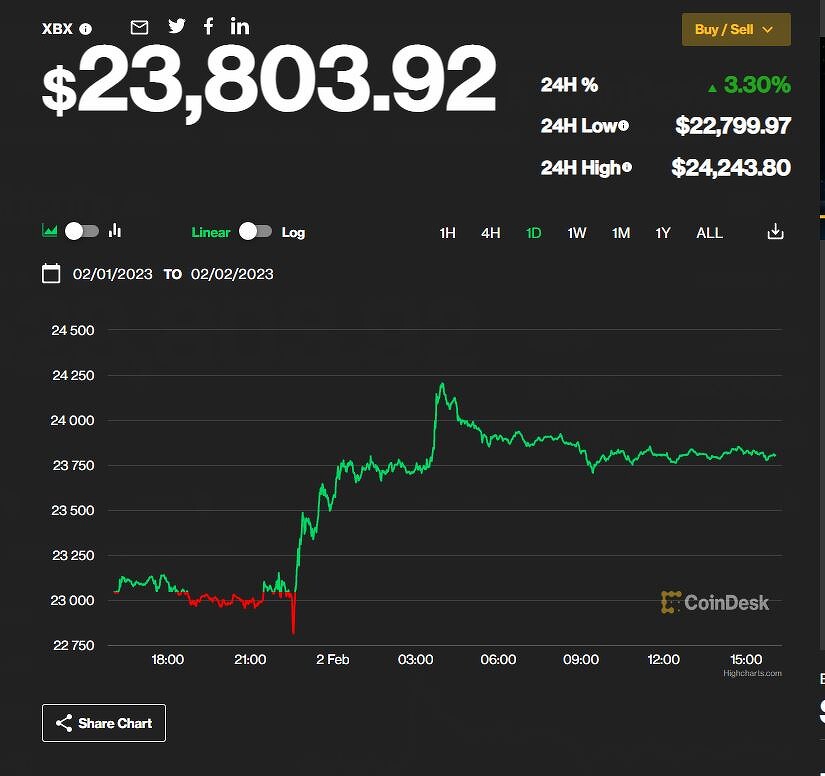The width and height of the screenshot is (825, 776).
Task: Open the Buy / Sell dropdown
Action: (x=736, y=29)
